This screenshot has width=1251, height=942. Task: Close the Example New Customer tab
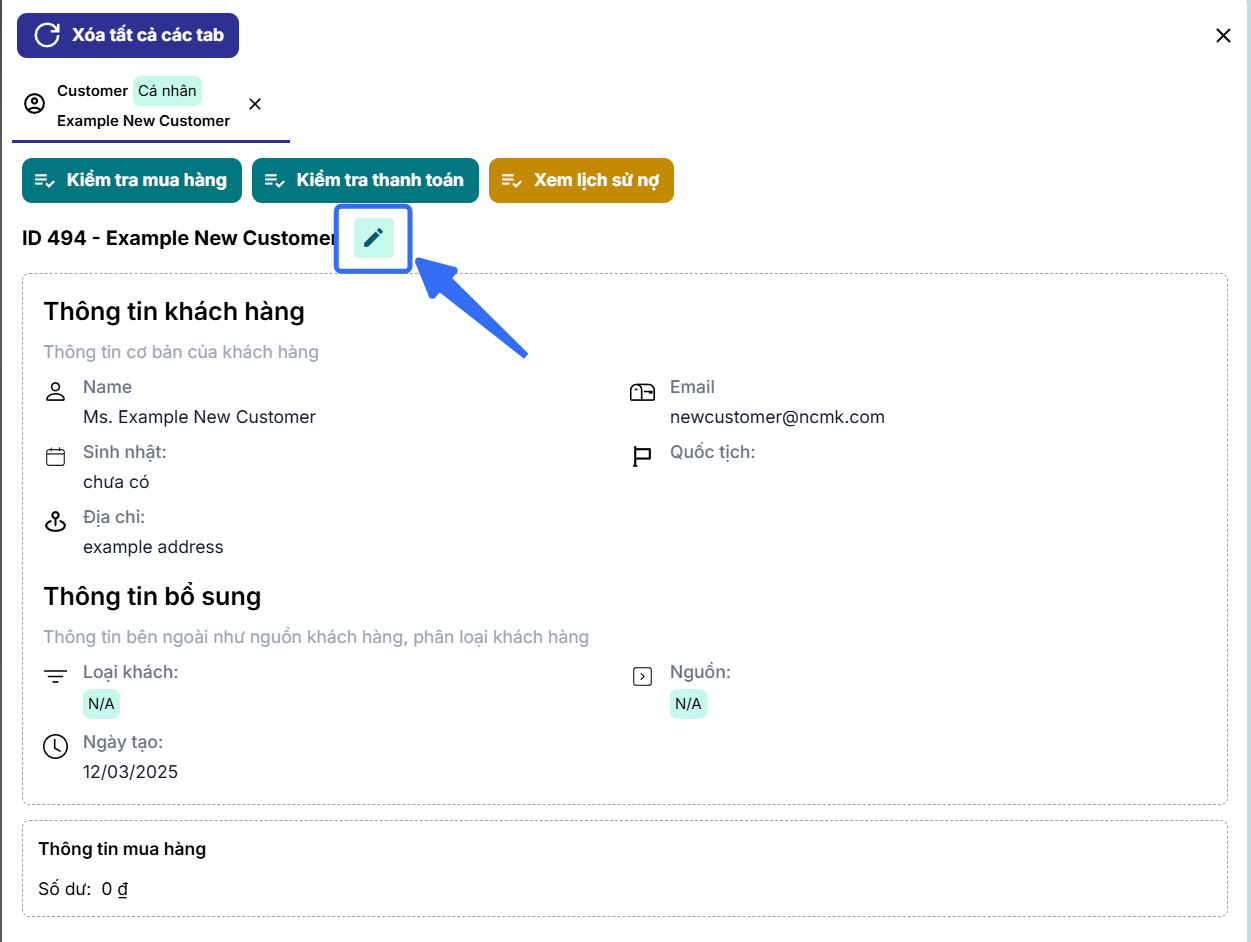pyautogui.click(x=255, y=104)
